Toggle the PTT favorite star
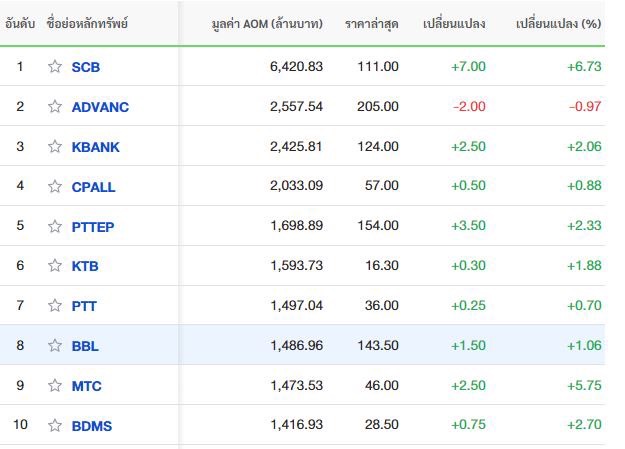Image resolution: width=625 pixels, height=449 pixels. 55,306
